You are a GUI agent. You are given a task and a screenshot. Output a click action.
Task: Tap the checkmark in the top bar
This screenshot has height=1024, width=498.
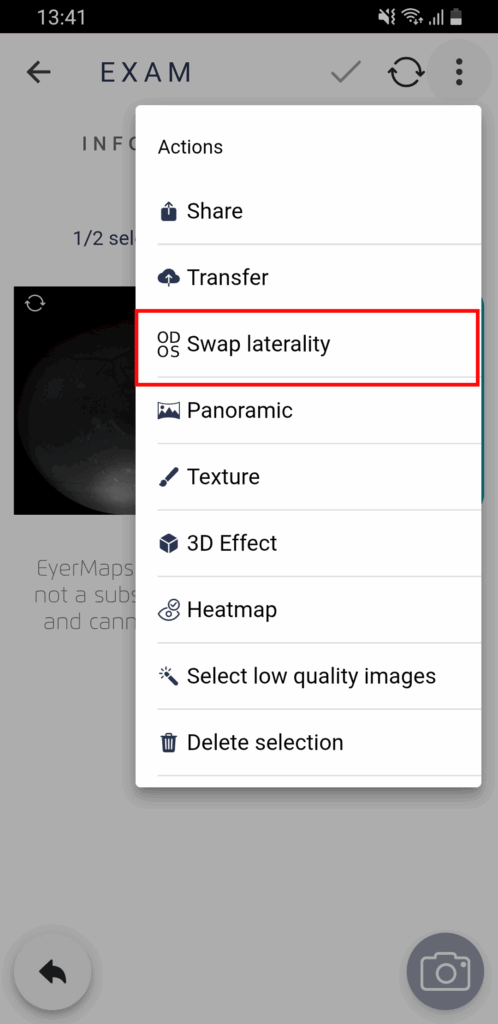point(346,72)
